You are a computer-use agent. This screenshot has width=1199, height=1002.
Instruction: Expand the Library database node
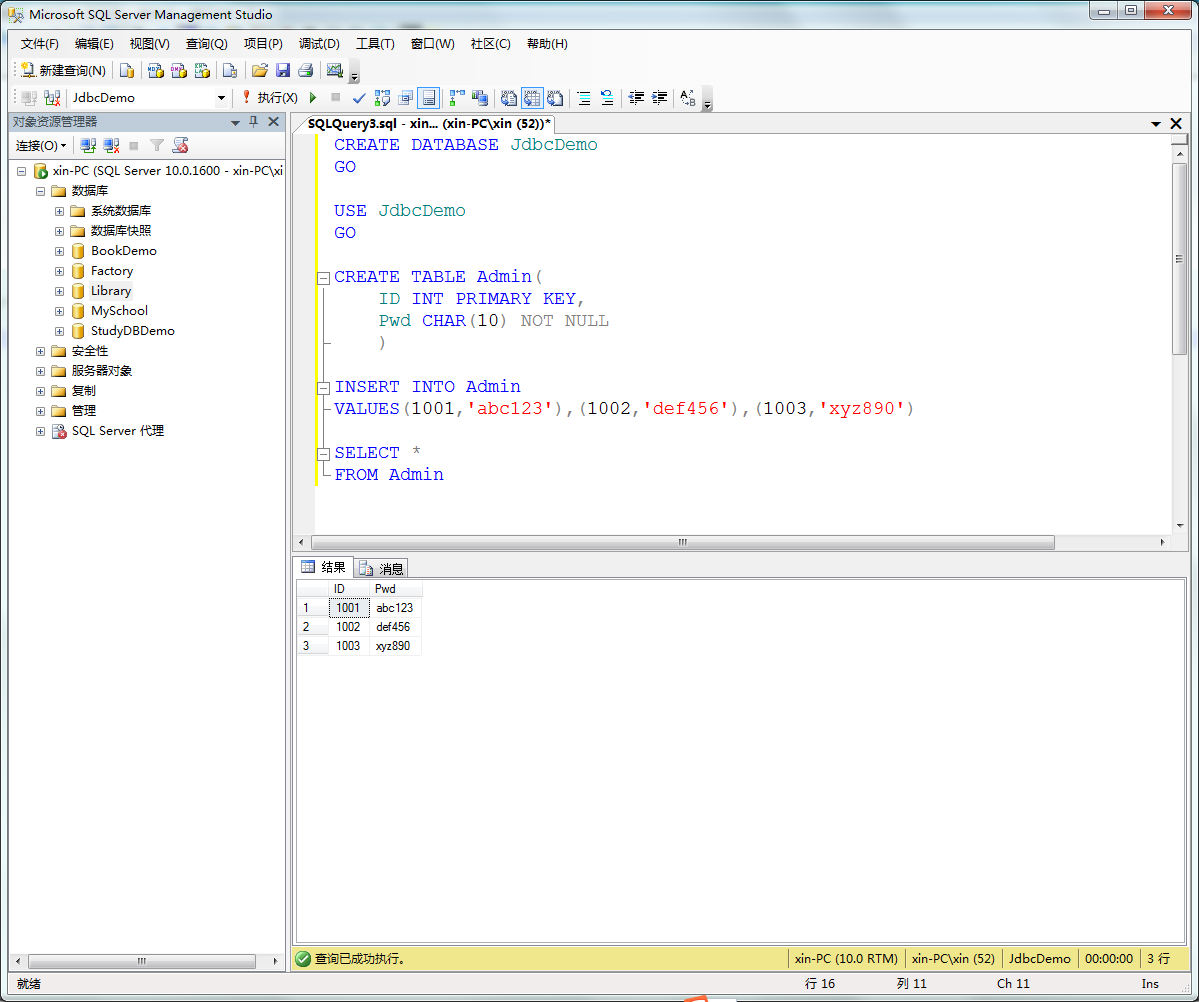tap(60, 291)
